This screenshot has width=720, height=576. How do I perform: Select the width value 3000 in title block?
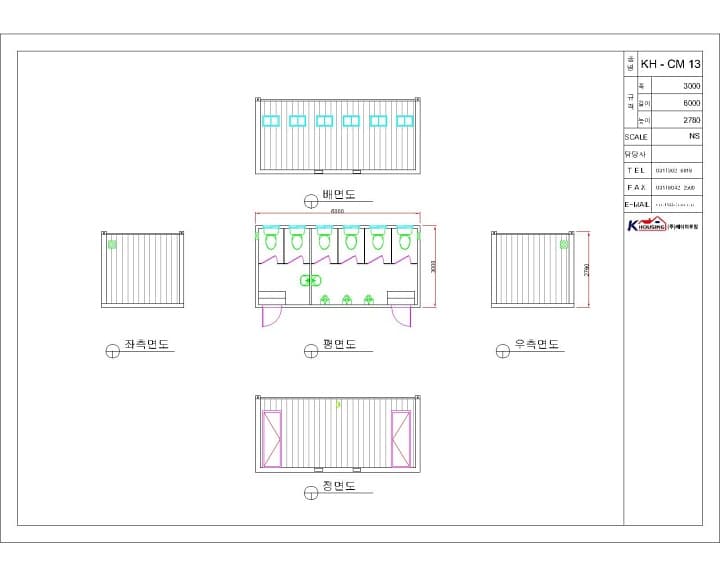[692, 86]
